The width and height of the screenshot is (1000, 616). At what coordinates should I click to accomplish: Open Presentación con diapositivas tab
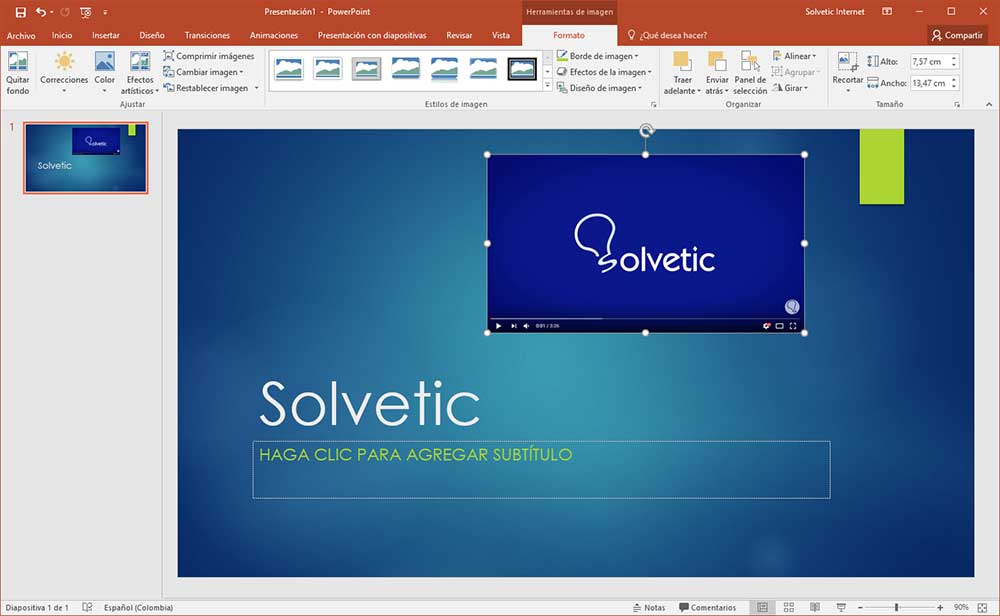(x=372, y=36)
